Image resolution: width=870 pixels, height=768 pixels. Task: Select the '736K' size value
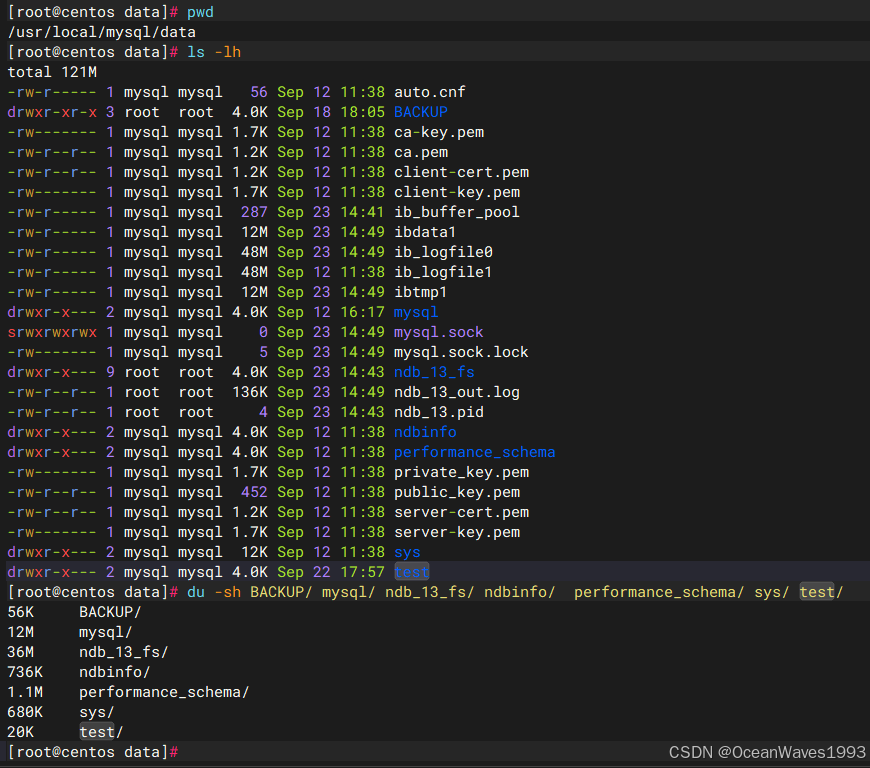tap(25, 672)
